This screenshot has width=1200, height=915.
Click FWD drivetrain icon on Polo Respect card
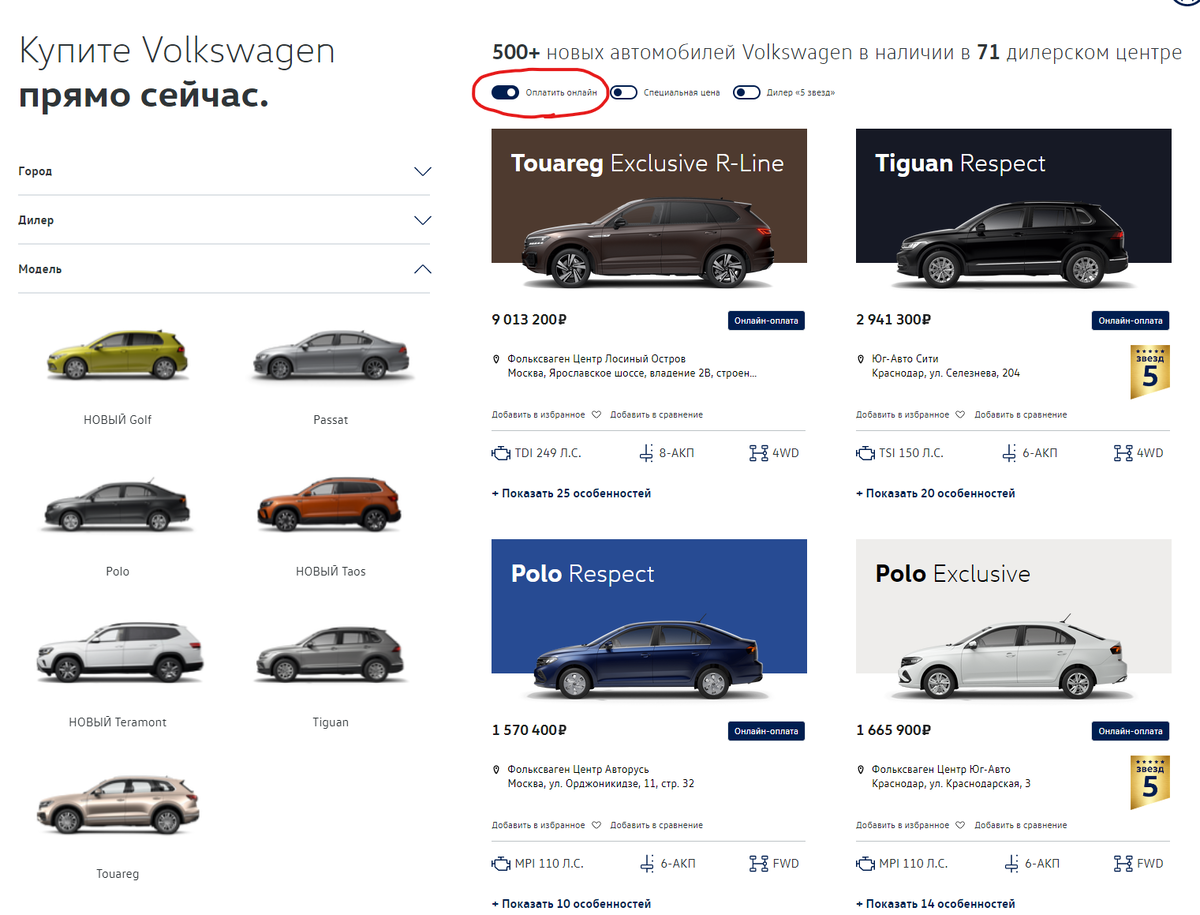[759, 863]
